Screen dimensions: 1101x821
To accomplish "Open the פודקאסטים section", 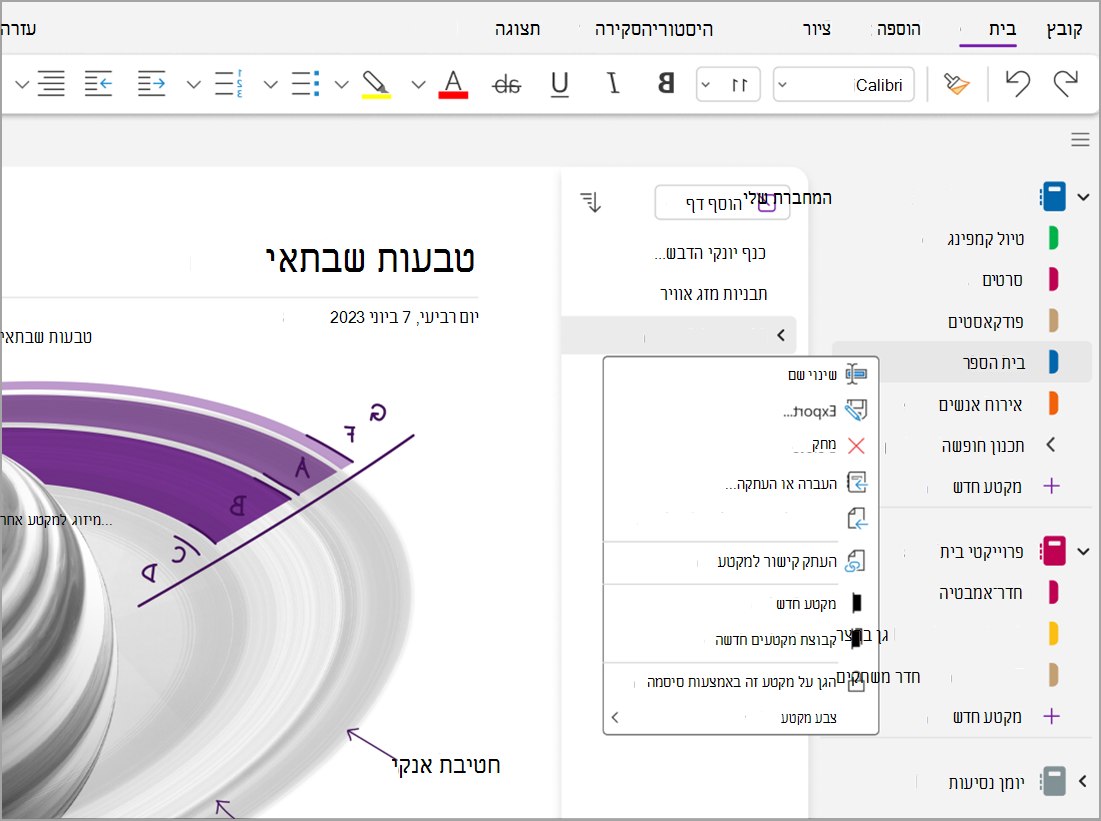I will click(x=985, y=322).
